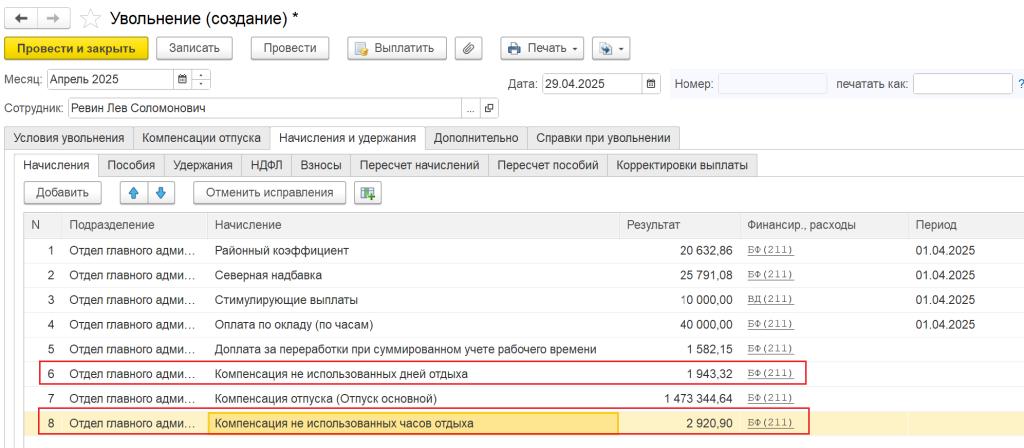Click the Сотрудник field
This screenshot has width=1024, height=448.
(x=264, y=108)
